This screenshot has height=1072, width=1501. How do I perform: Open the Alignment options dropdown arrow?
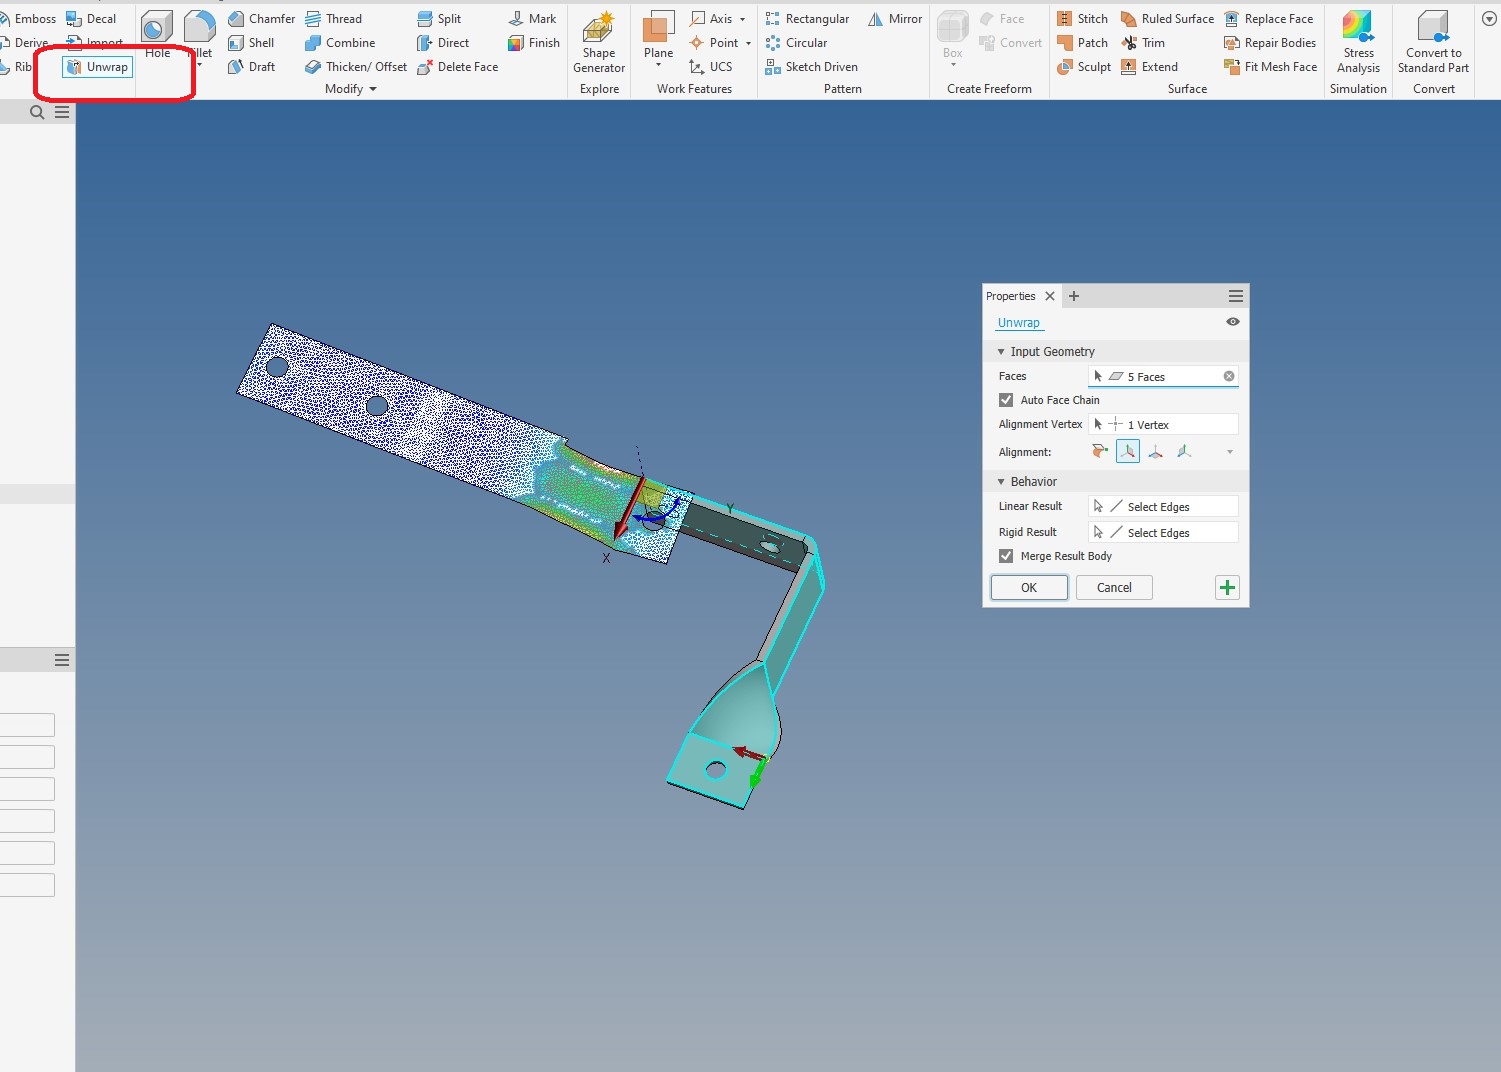1230,452
